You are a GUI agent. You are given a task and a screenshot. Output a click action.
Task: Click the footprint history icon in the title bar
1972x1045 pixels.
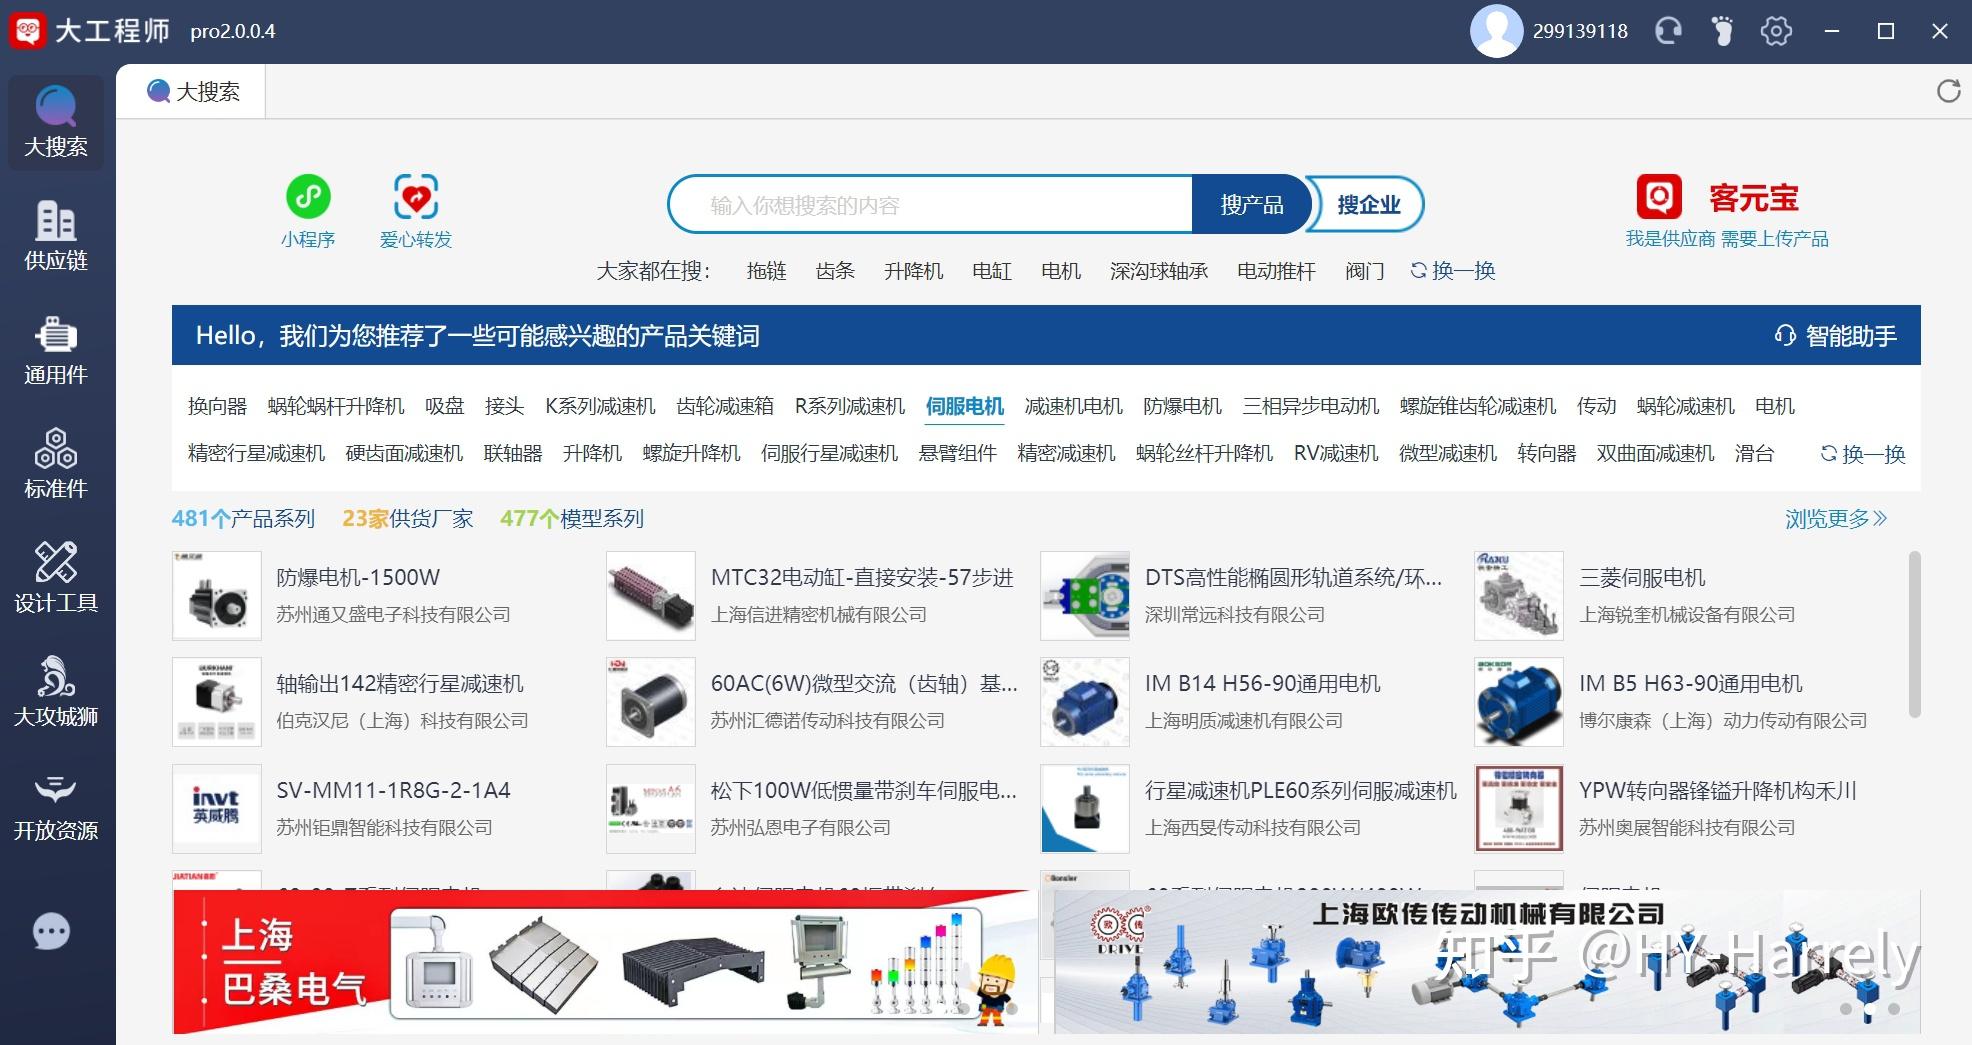coord(1721,30)
